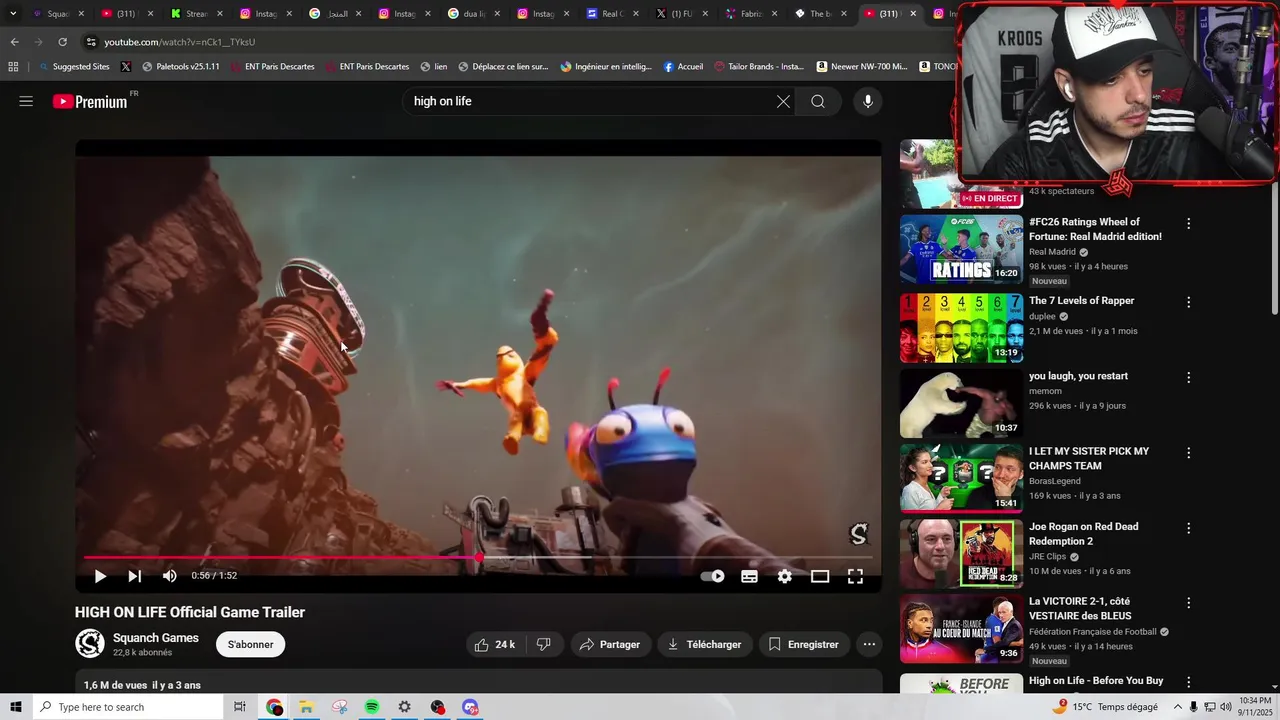Clear the search box with the X
This screenshot has width=1280, height=720.
tap(783, 101)
